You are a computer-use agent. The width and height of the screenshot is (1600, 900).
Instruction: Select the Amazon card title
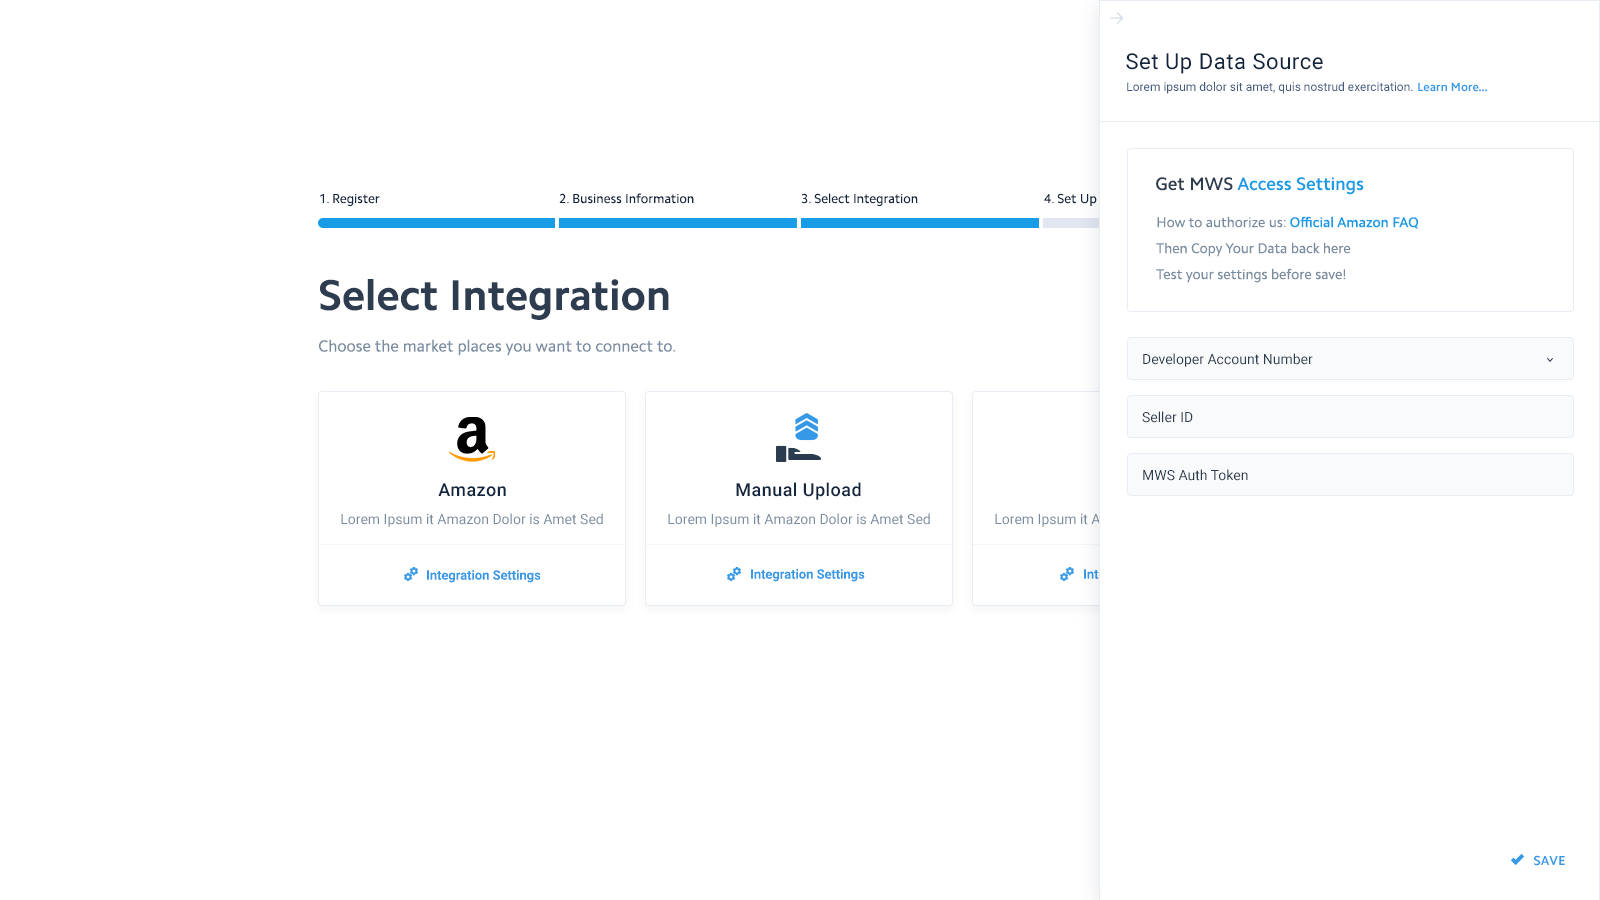[x=472, y=490]
